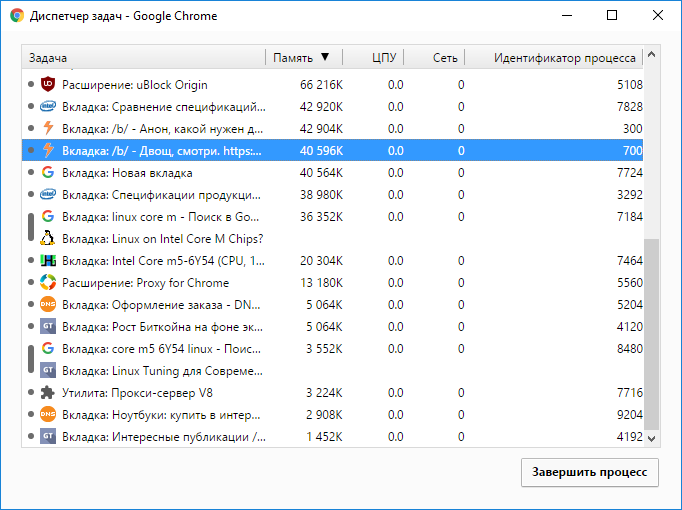The width and height of the screenshot is (682, 510).
Task: Click scrollbar down arrow
Action: point(651,438)
